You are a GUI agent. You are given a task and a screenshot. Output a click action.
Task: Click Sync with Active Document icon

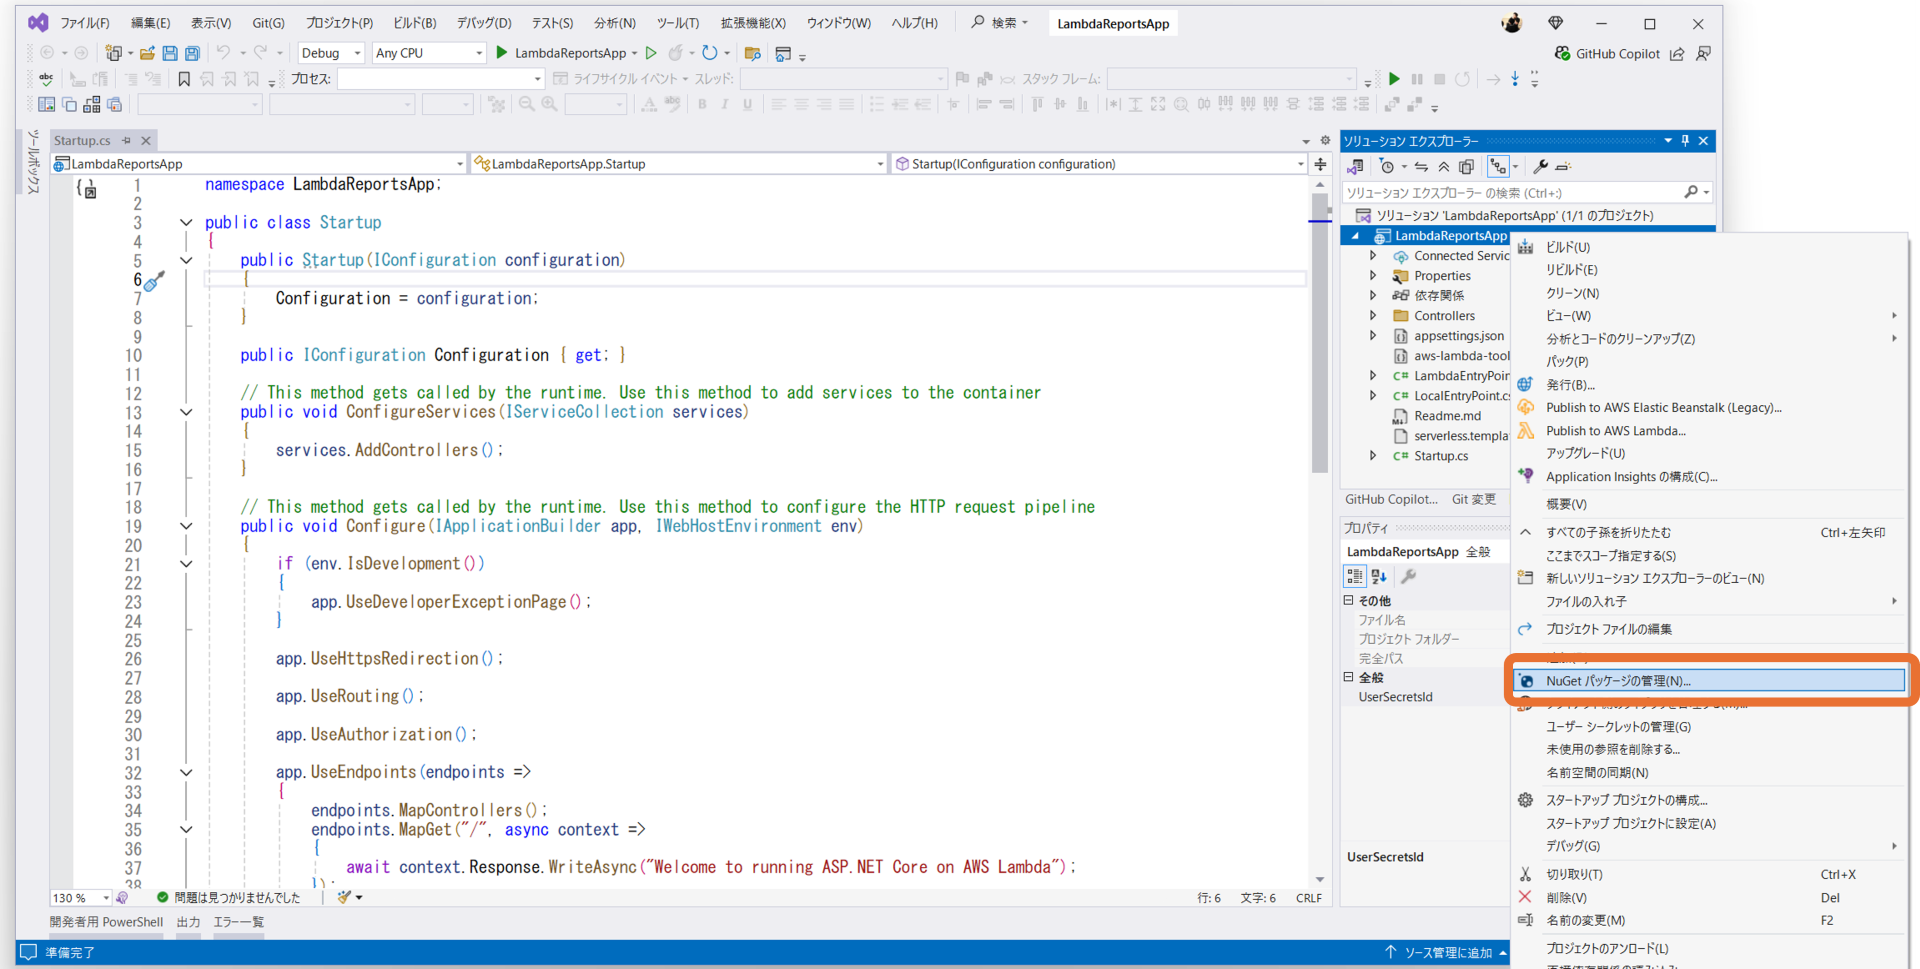(x=1421, y=167)
